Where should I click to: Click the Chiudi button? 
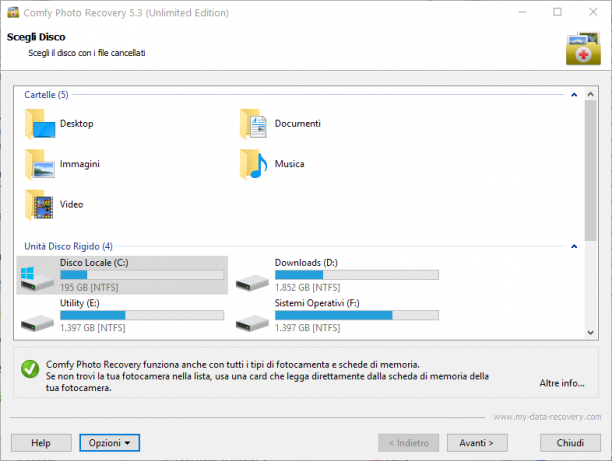[570, 443]
